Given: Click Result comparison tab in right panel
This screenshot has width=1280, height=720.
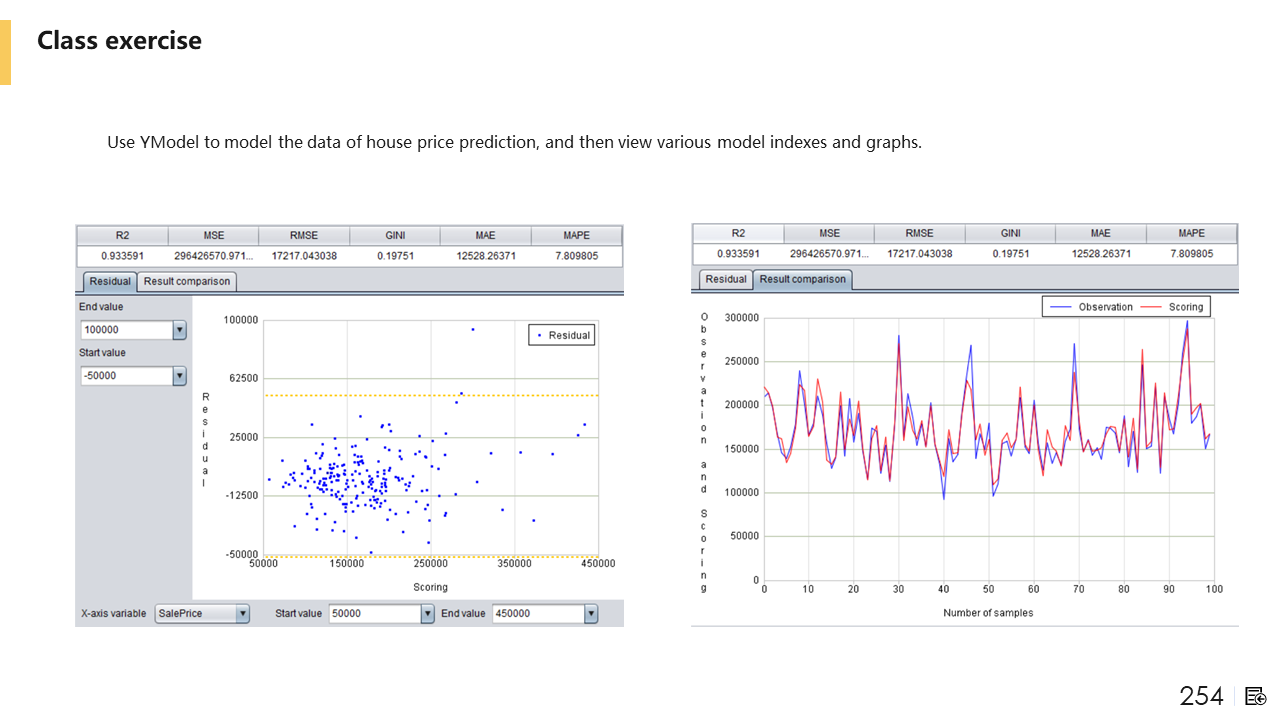Looking at the screenshot, I should click(x=802, y=279).
